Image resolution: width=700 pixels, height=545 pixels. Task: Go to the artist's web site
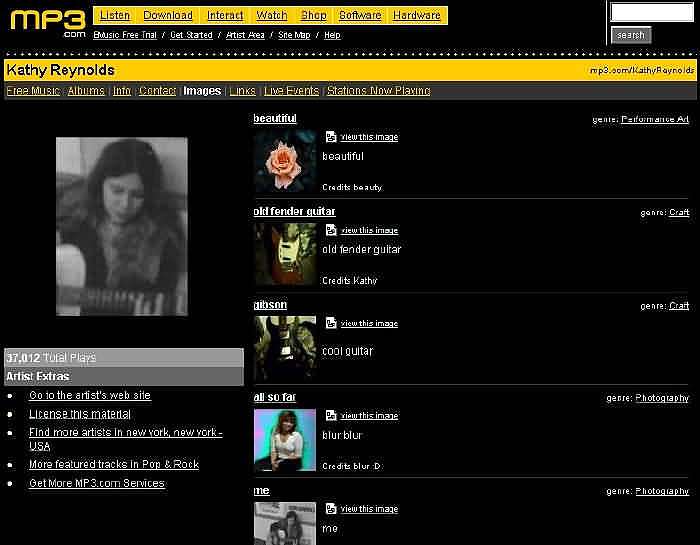pyautogui.click(x=90, y=395)
